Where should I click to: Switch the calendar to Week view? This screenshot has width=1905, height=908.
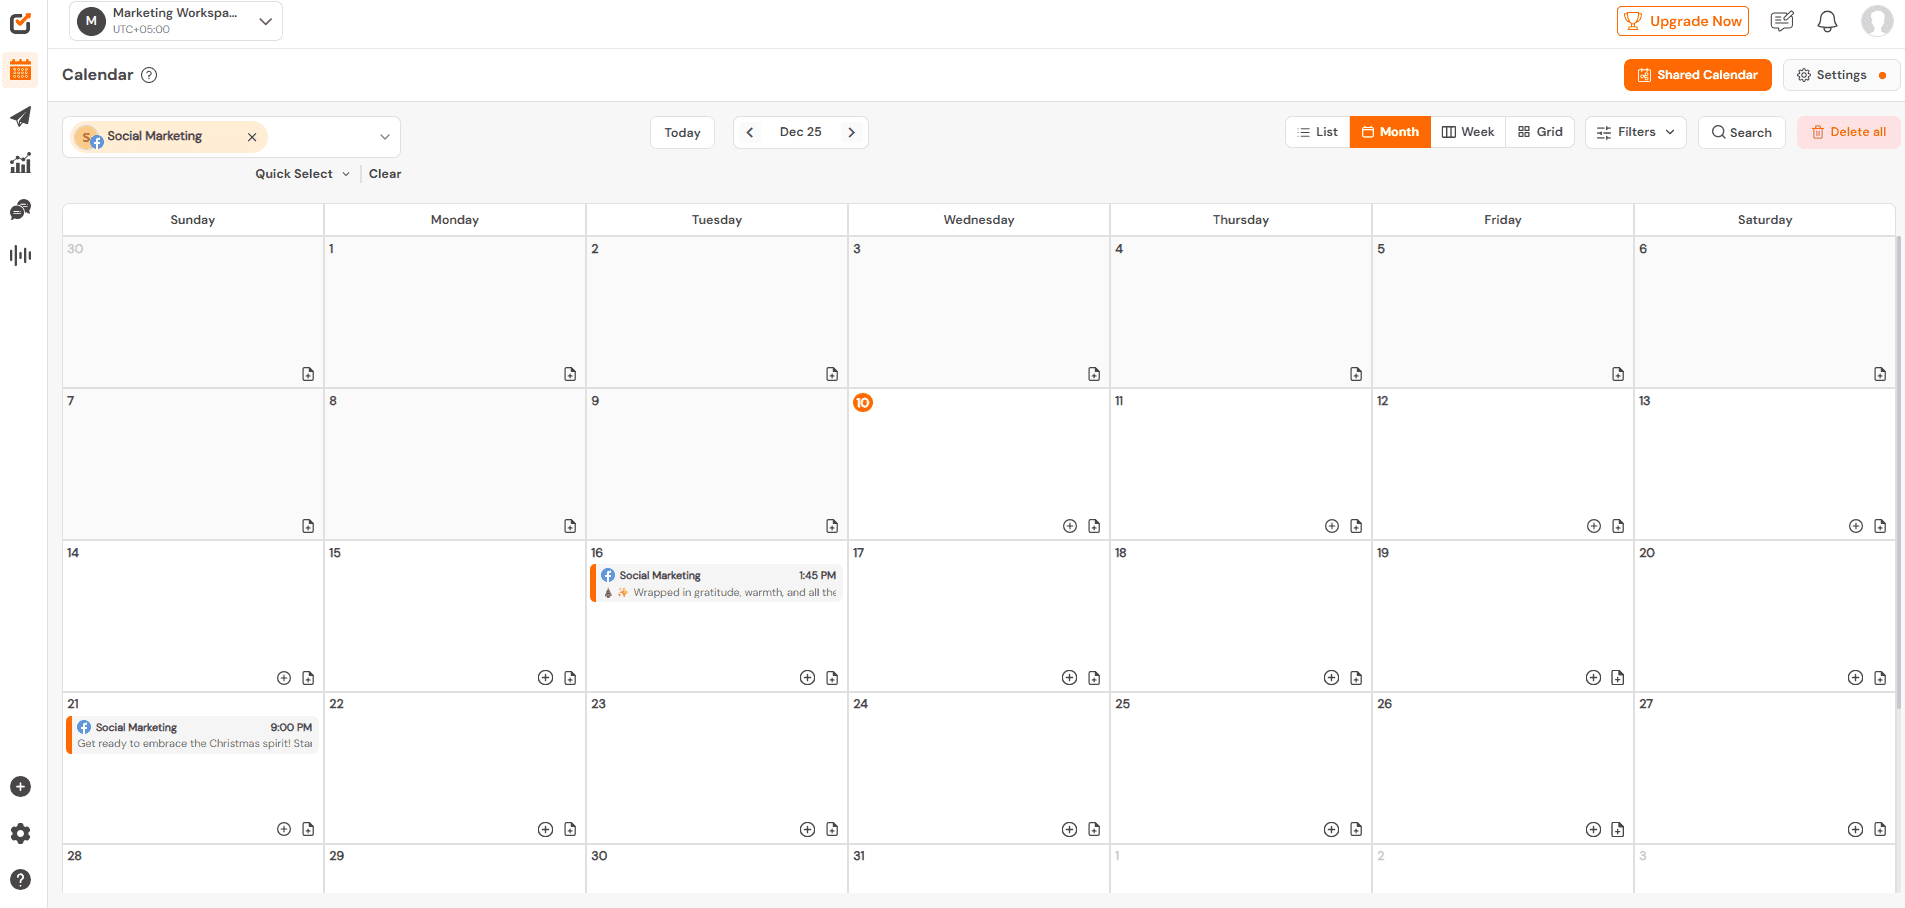pos(1468,131)
